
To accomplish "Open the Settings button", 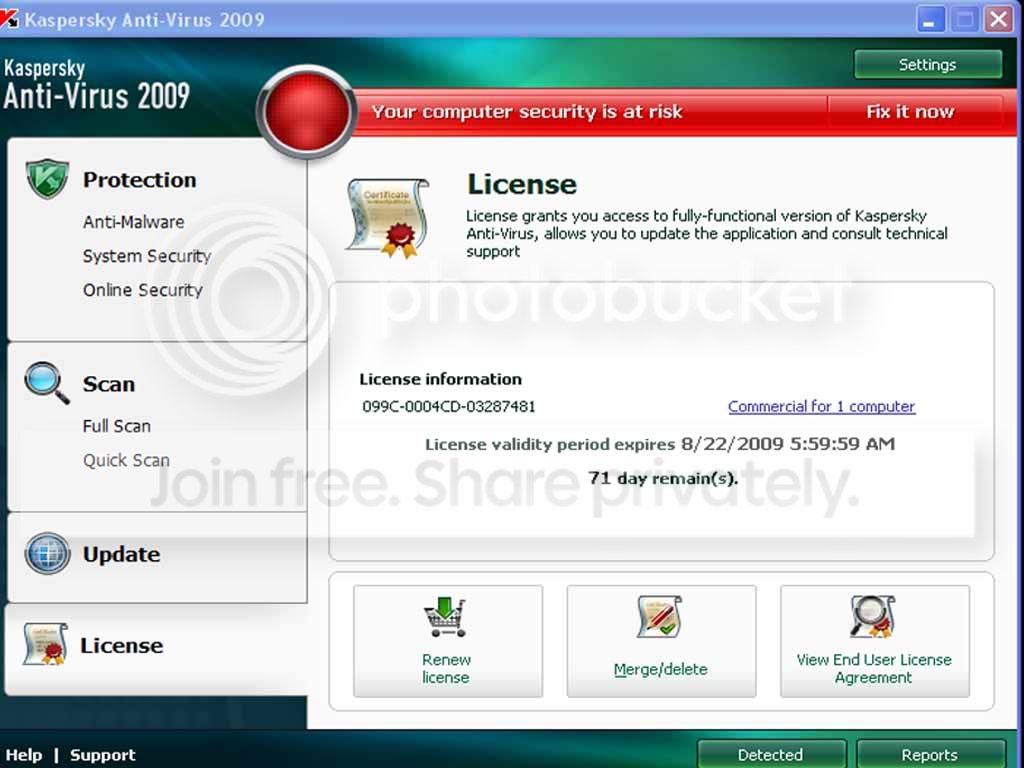I will pos(927,65).
